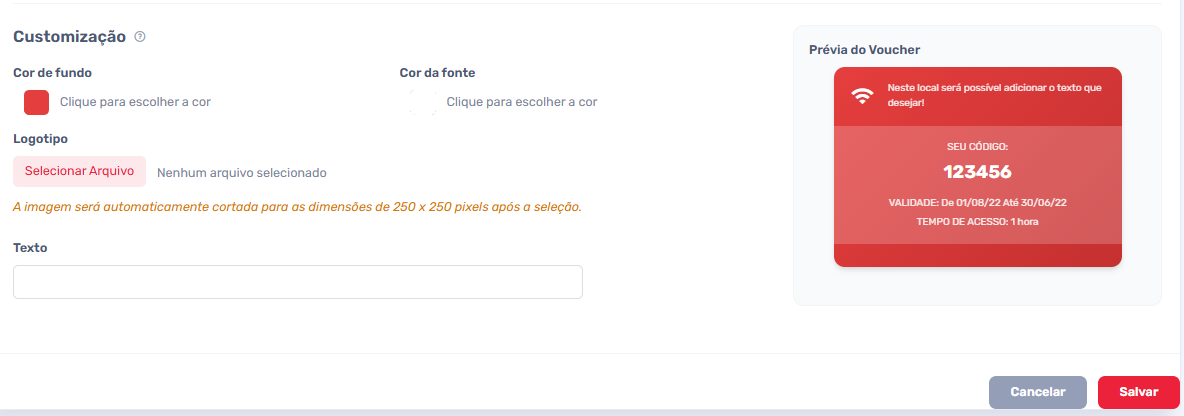
Task: Click the Selecionar Arquivo button
Action: pyautogui.click(x=79, y=171)
